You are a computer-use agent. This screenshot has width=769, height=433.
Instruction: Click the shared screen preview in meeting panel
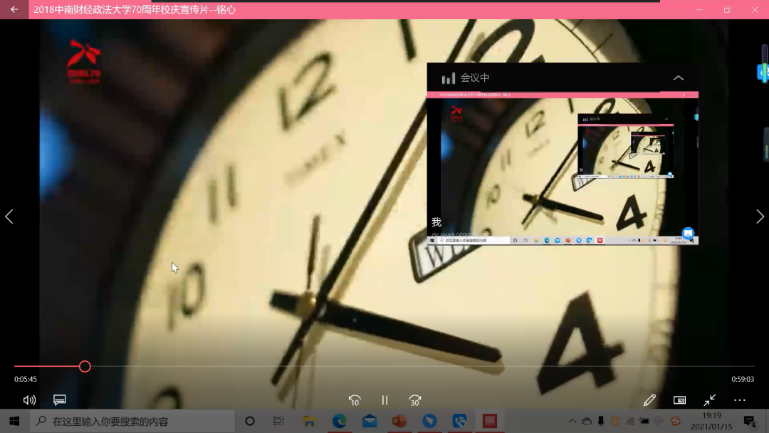pyautogui.click(x=563, y=168)
